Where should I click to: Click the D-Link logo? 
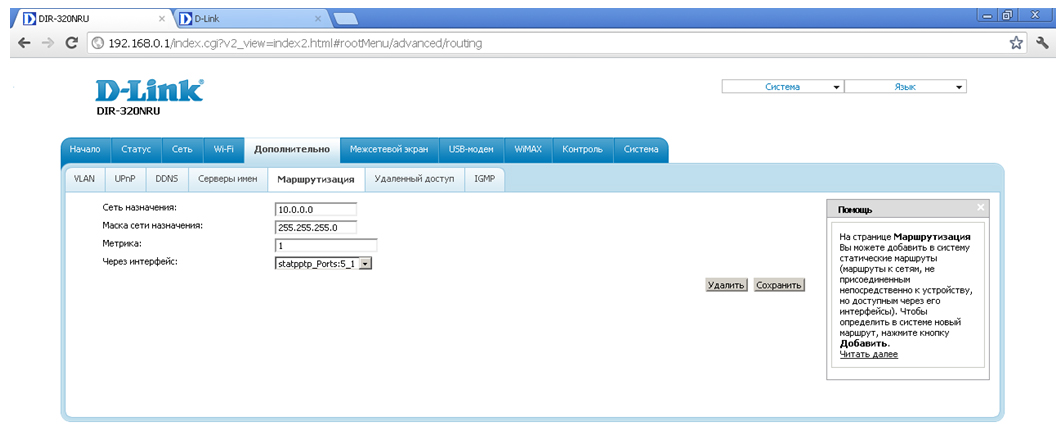pos(148,92)
